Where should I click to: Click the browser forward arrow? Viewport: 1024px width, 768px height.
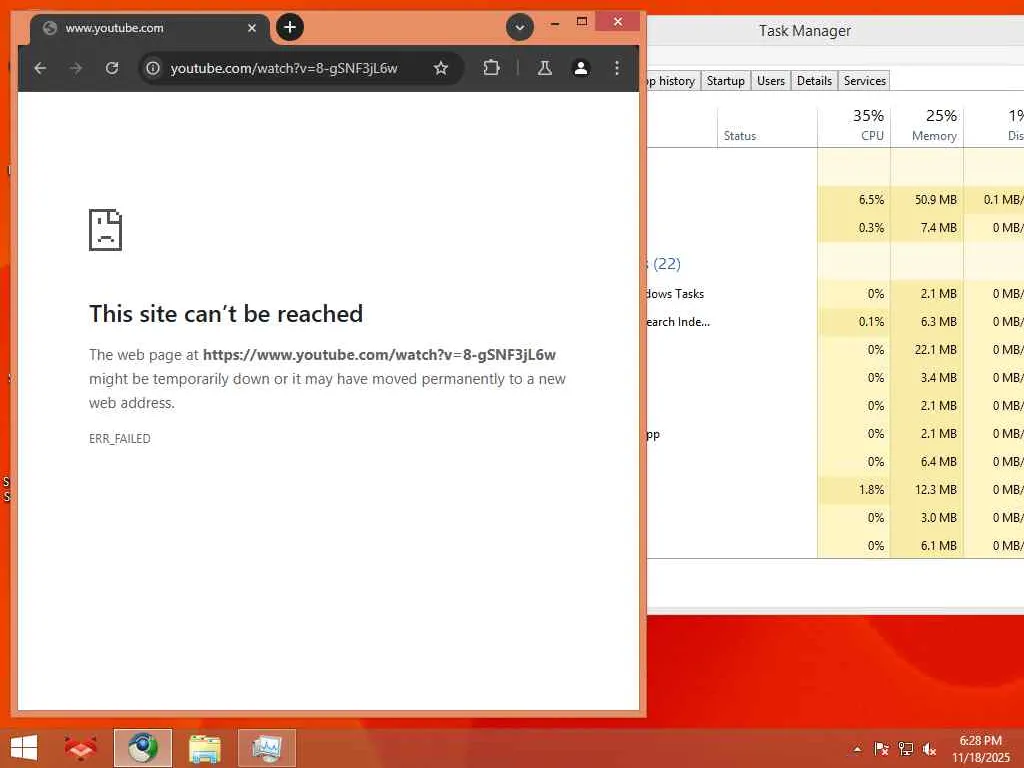(x=76, y=68)
